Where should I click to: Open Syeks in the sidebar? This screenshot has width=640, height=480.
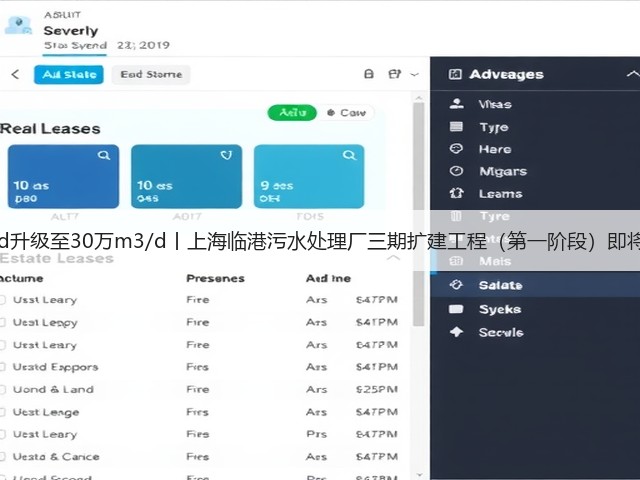click(x=500, y=309)
